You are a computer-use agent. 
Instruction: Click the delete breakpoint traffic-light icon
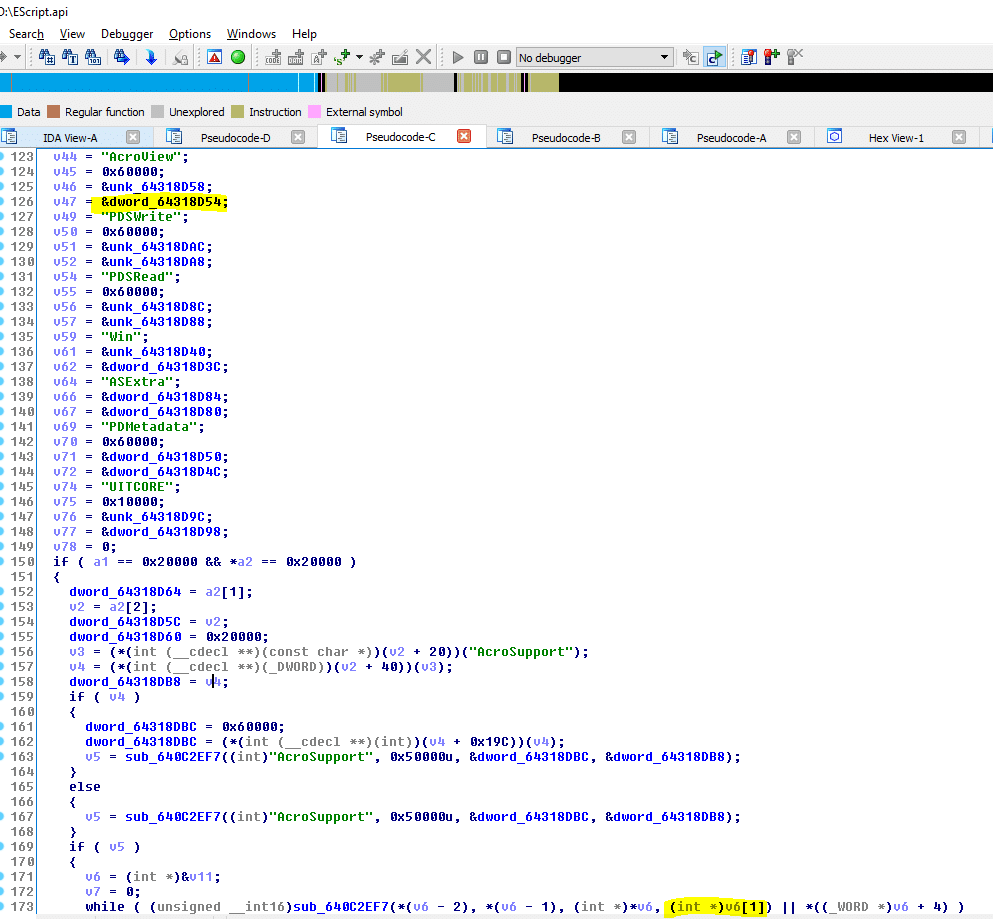point(794,58)
